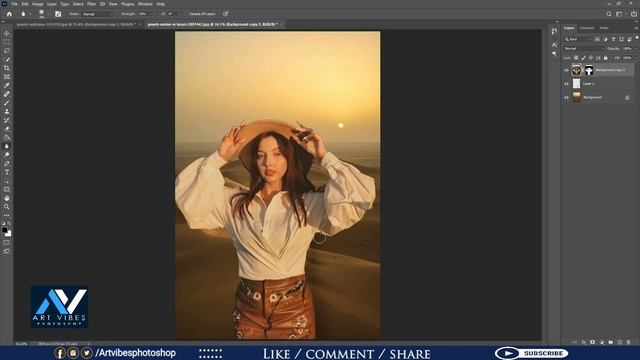Click the pressure-for-size icon in options bar
Screen dimensions: 640x360
tap(226, 14)
